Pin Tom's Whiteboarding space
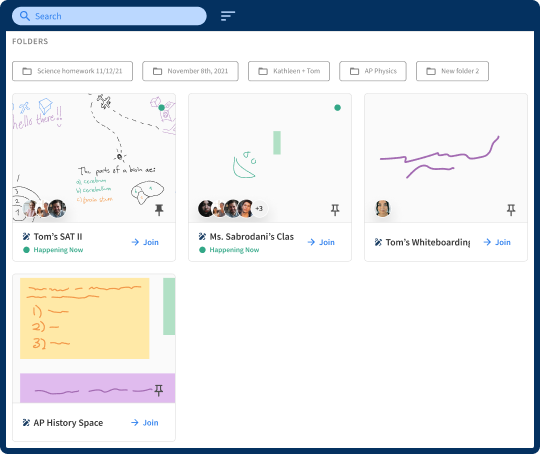 coord(511,210)
